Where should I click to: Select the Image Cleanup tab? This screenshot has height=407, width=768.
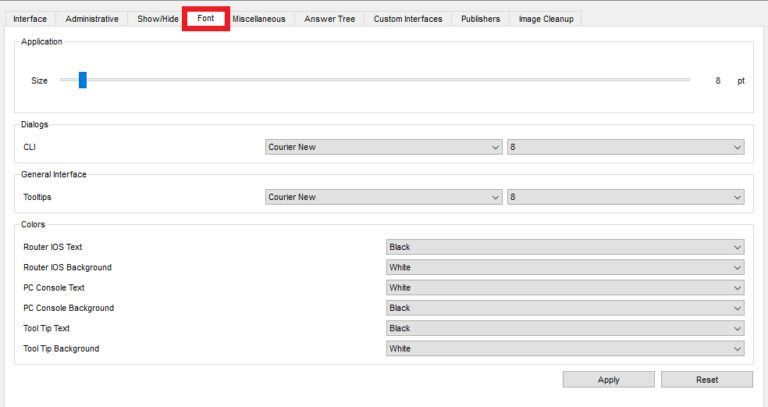(x=545, y=19)
